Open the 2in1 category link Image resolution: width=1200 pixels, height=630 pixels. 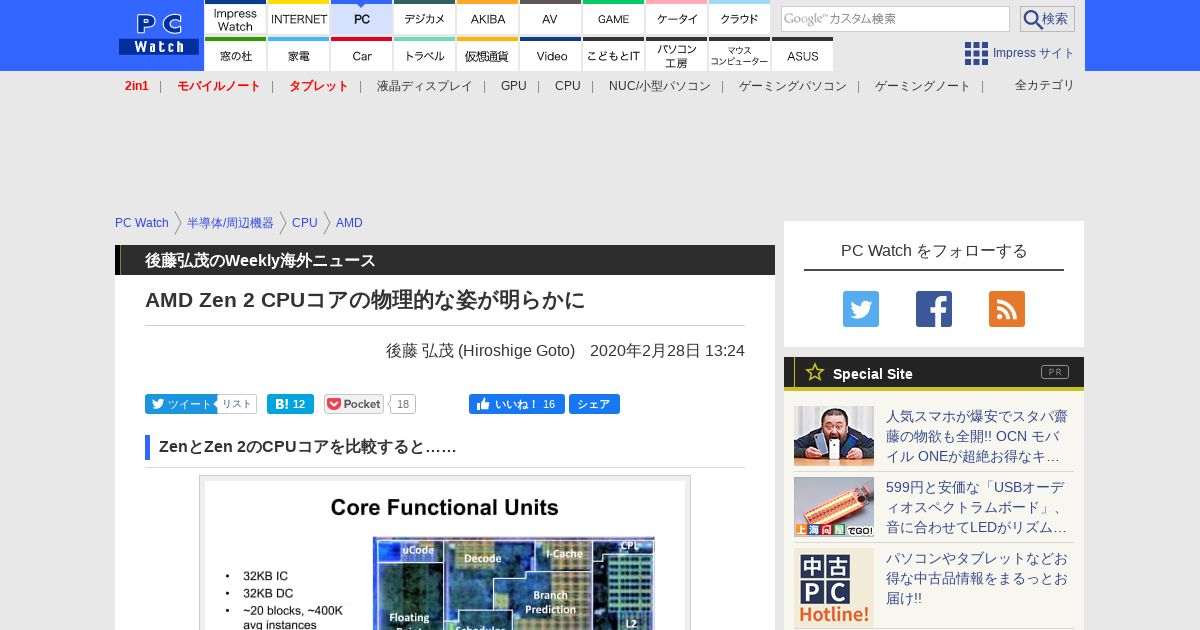point(137,86)
